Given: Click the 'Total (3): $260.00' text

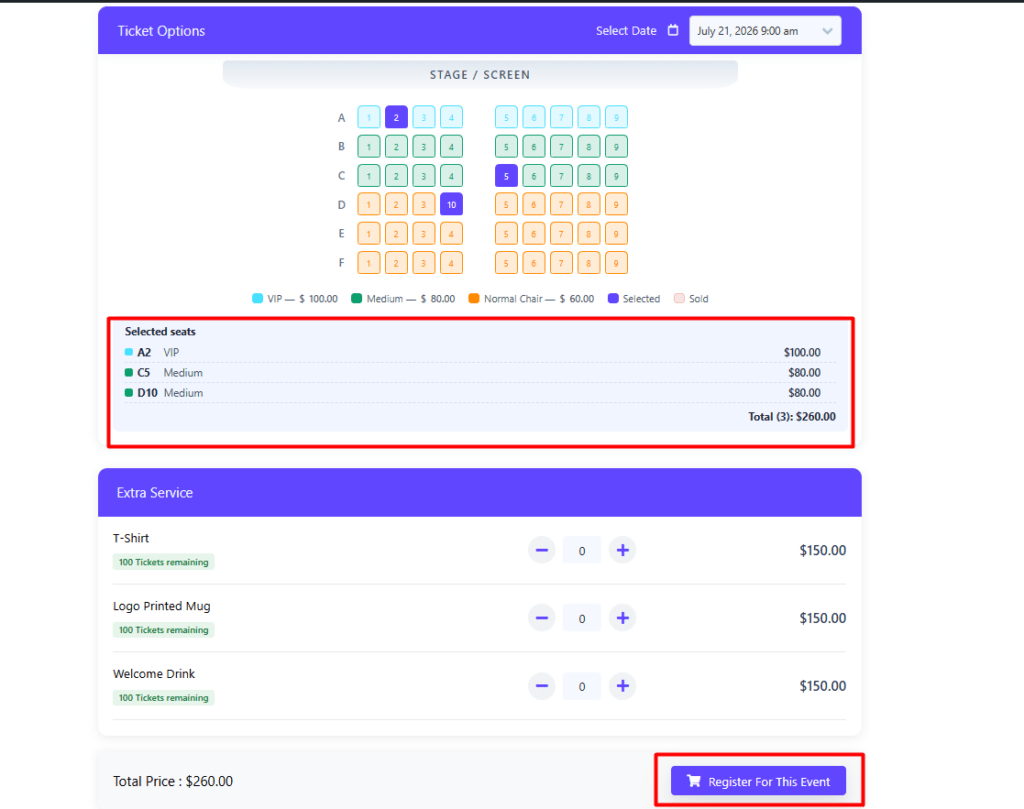Looking at the screenshot, I should click(x=792, y=417).
